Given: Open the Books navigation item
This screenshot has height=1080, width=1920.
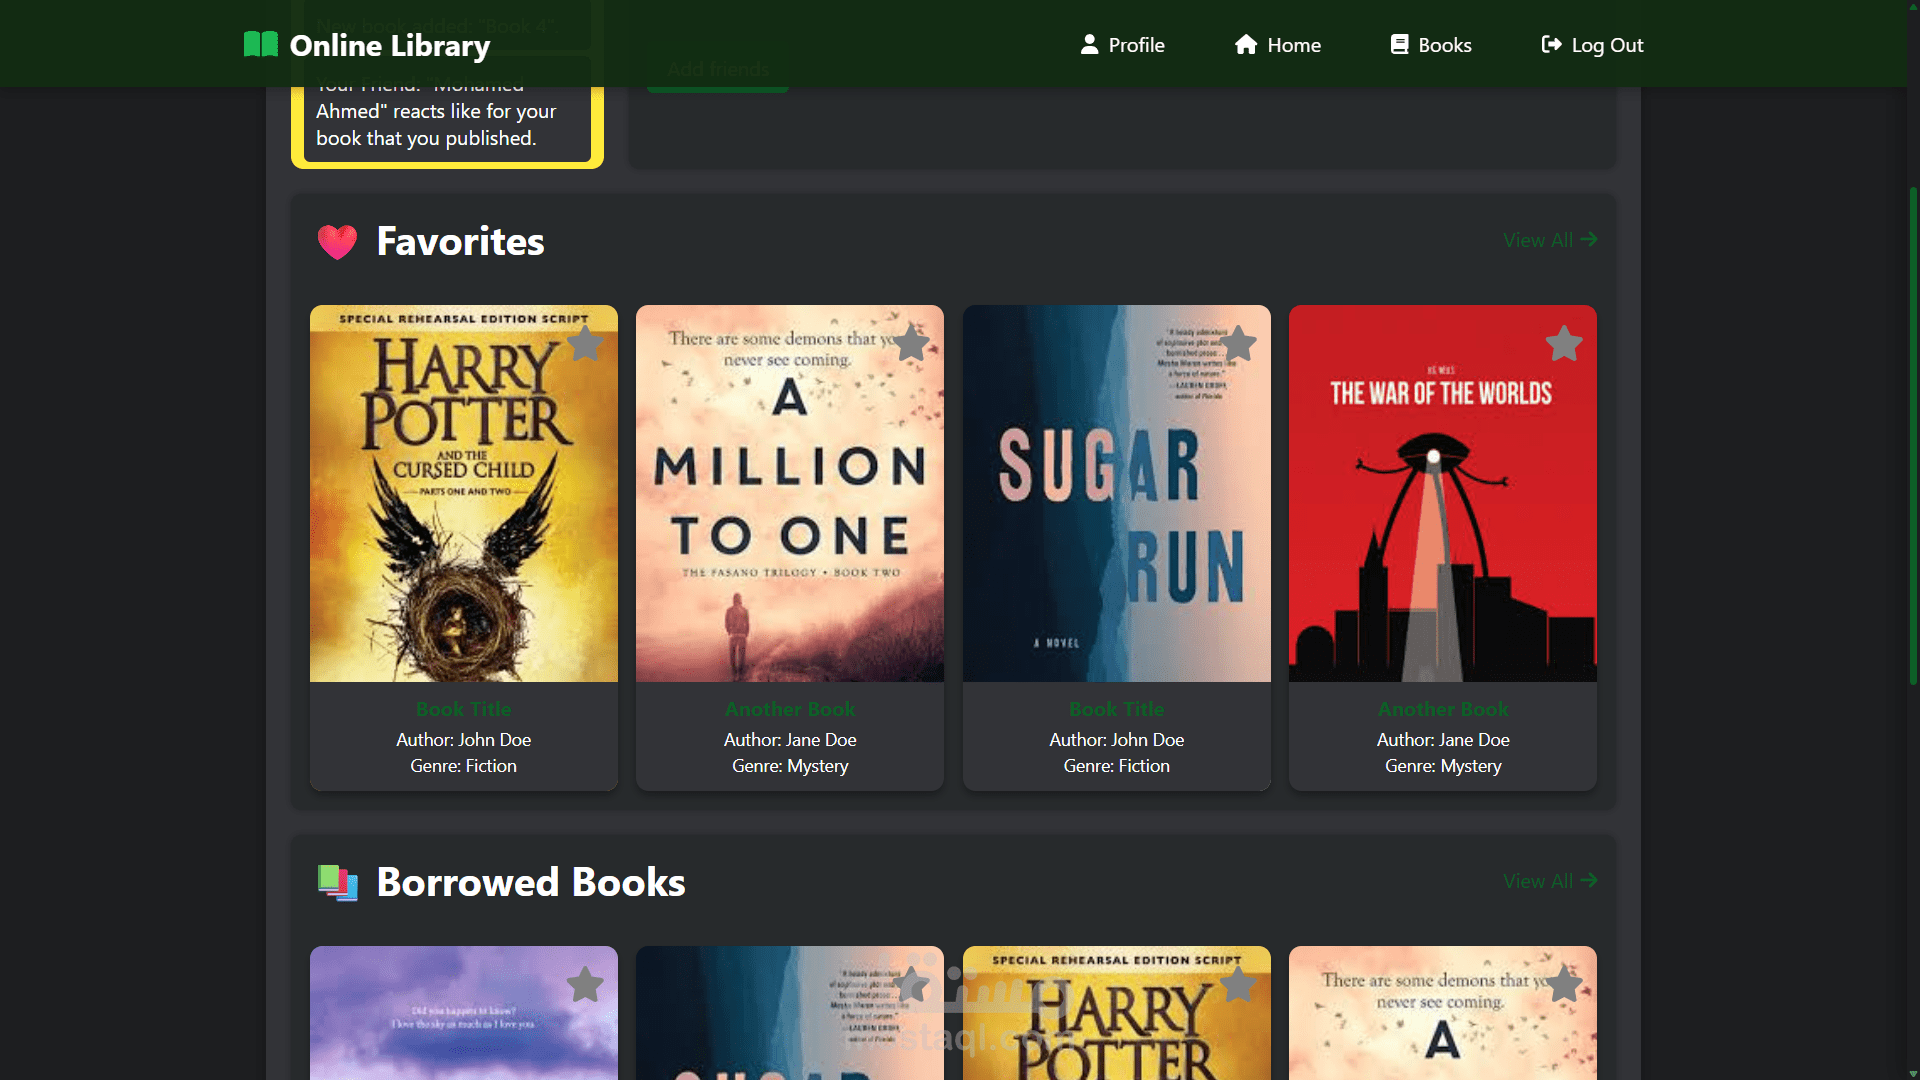Looking at the screenshot, I should pyautogui.click(x=1431, y=45).
